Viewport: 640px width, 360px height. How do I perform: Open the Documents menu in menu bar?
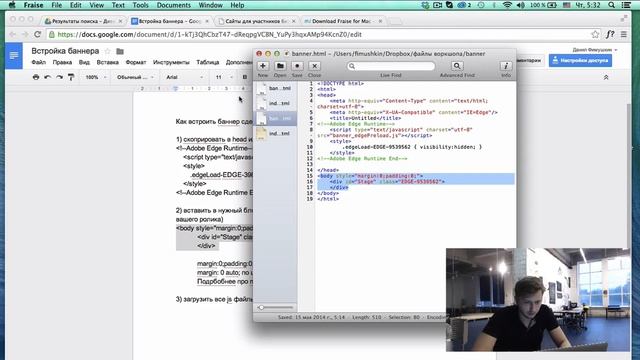173,5
